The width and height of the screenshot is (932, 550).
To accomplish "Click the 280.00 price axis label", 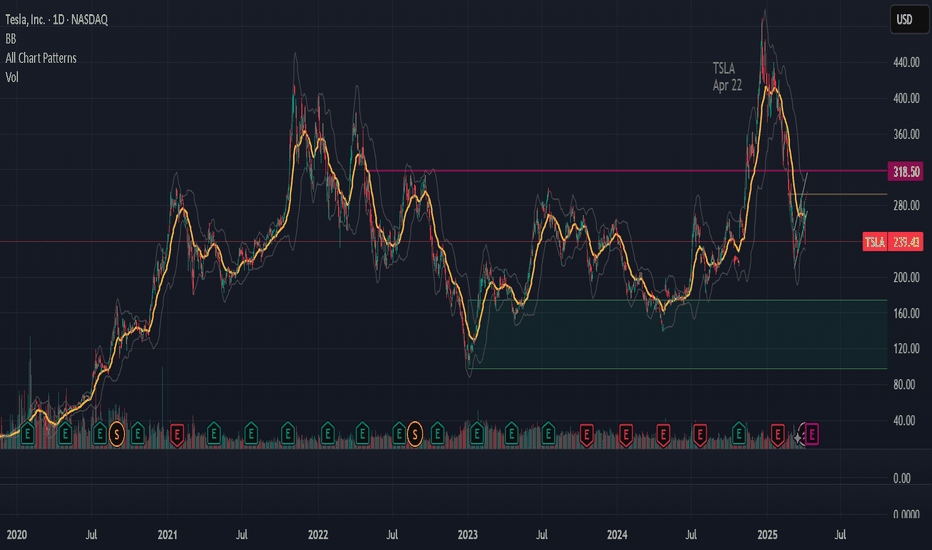I will [x=906, y=206].
